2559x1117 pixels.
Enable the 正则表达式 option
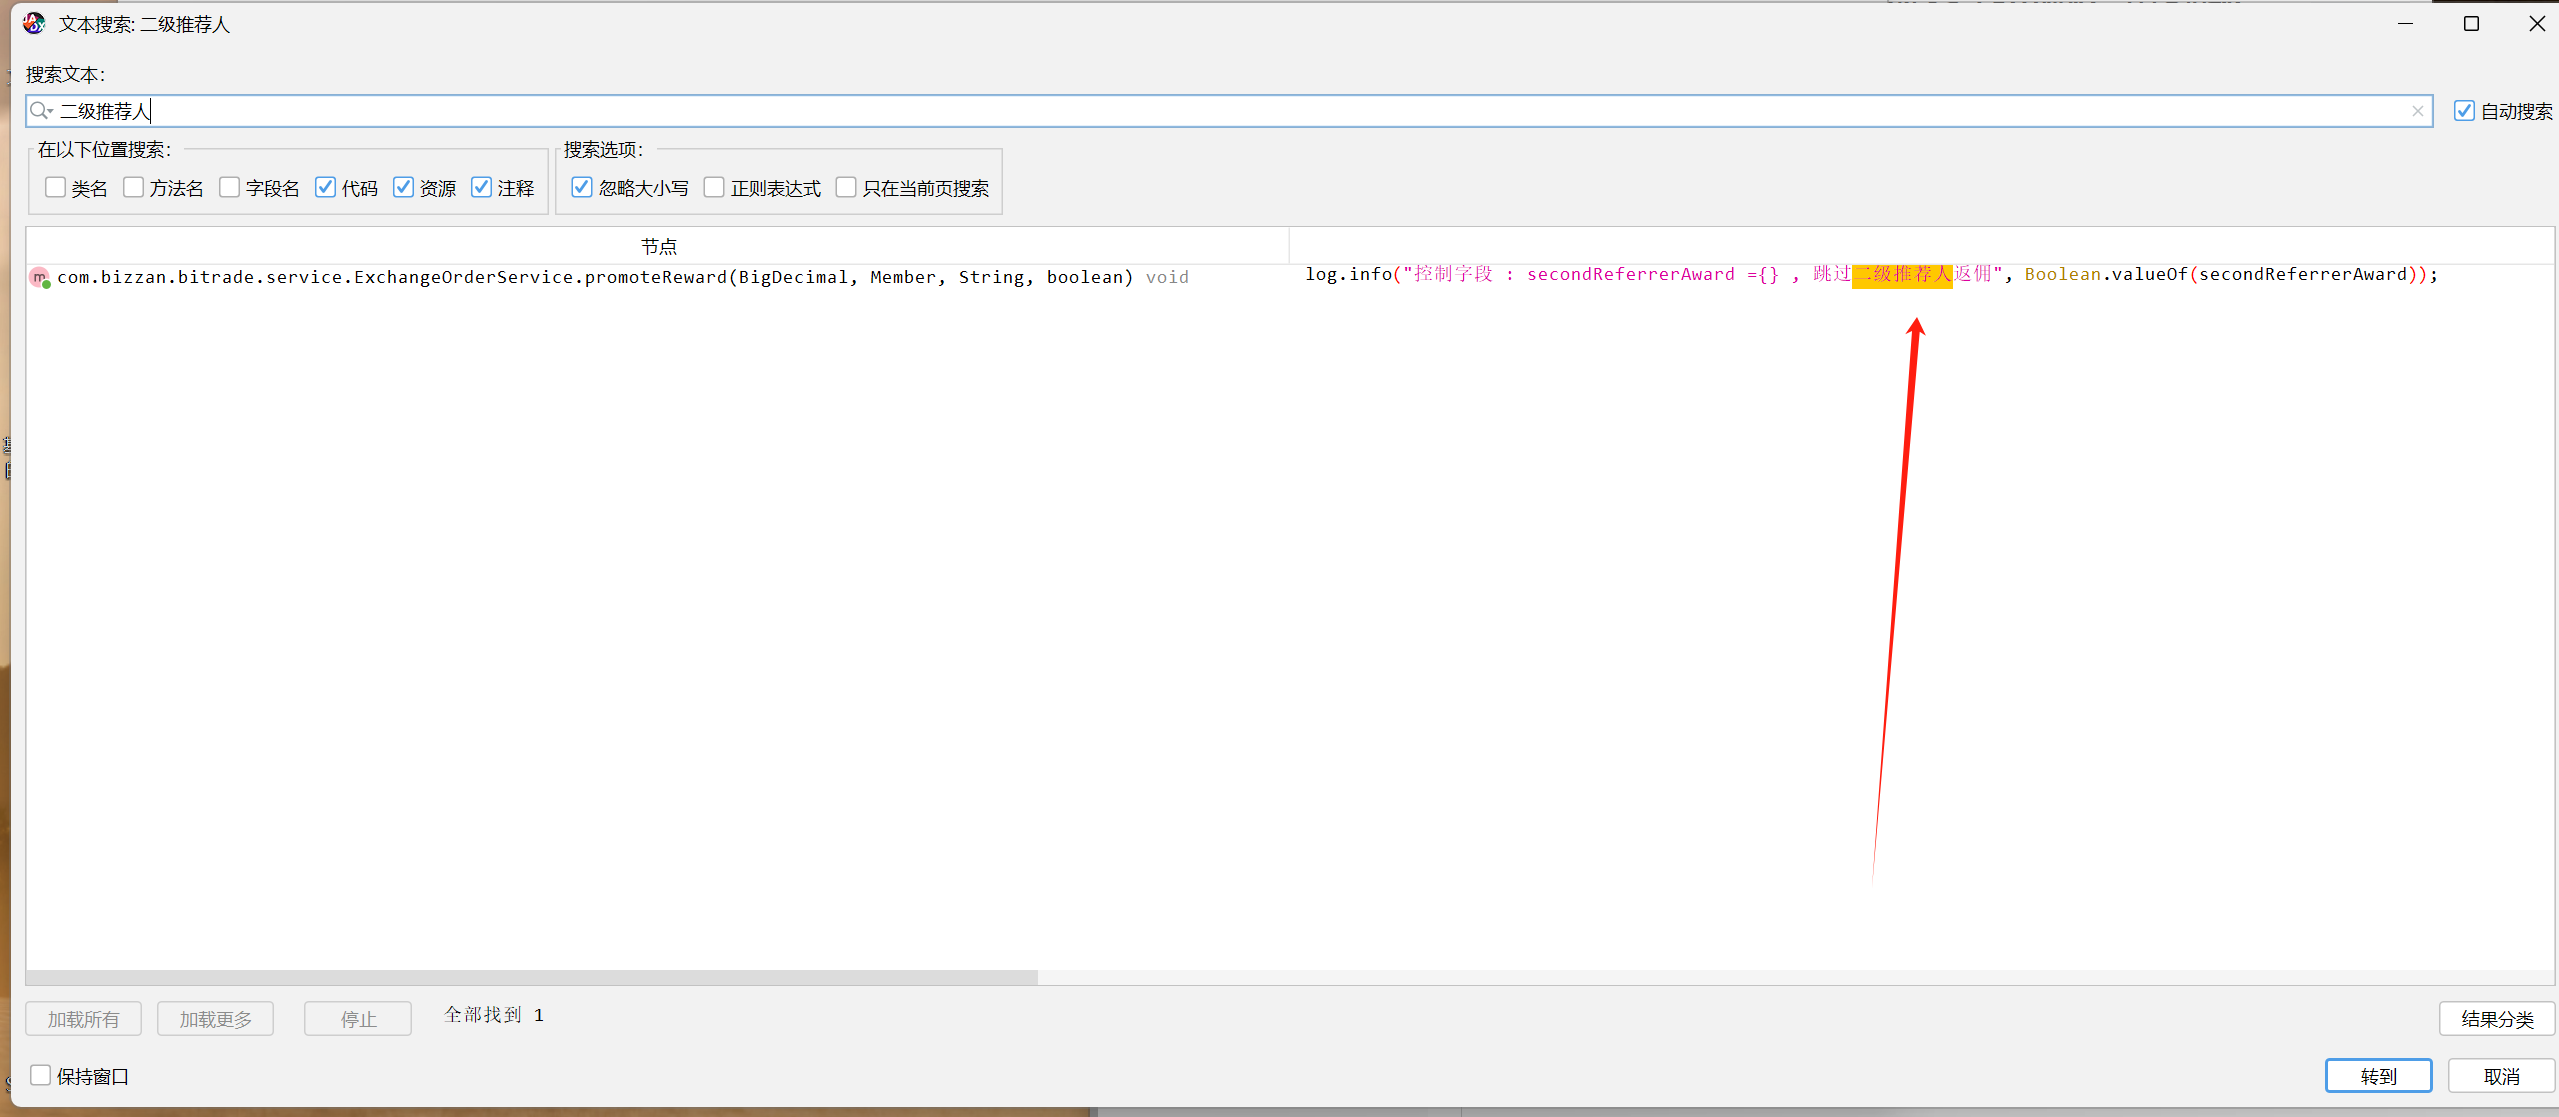714,188
